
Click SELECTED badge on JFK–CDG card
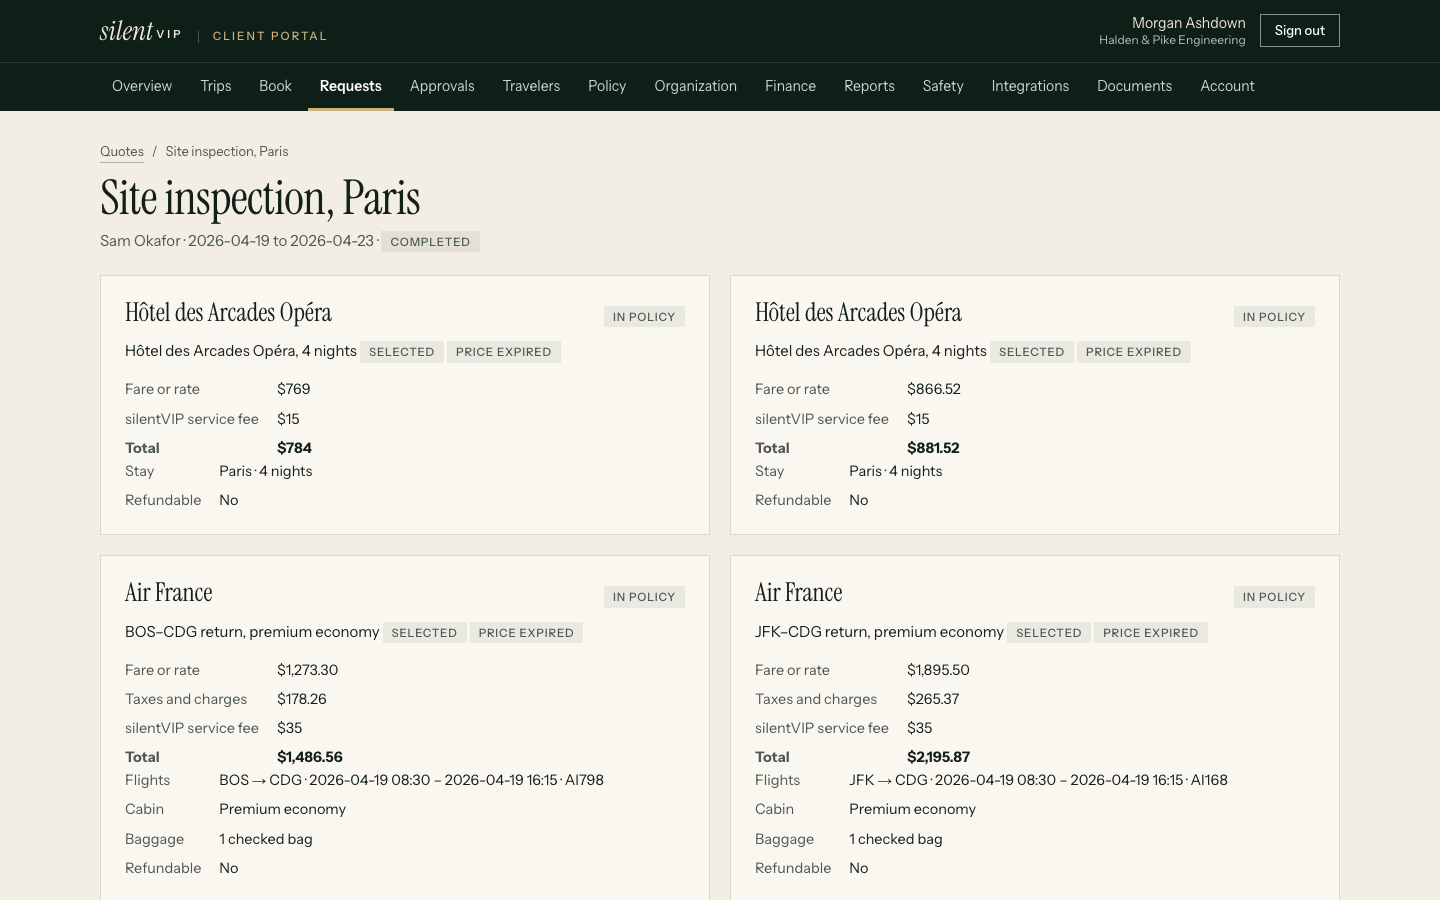(1049, 633)
